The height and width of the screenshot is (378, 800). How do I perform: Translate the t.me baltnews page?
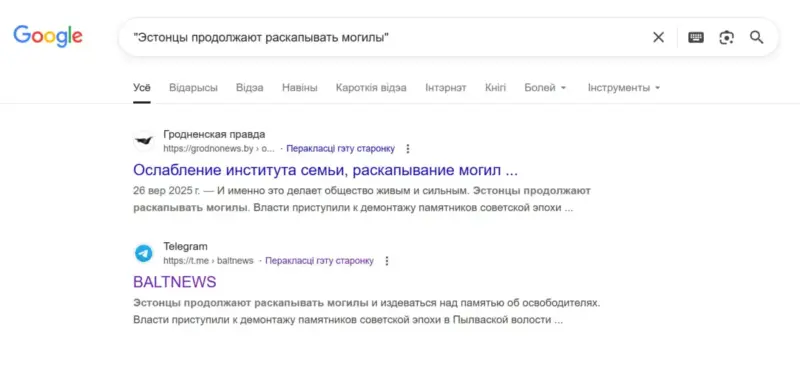[x=319, y=261]
